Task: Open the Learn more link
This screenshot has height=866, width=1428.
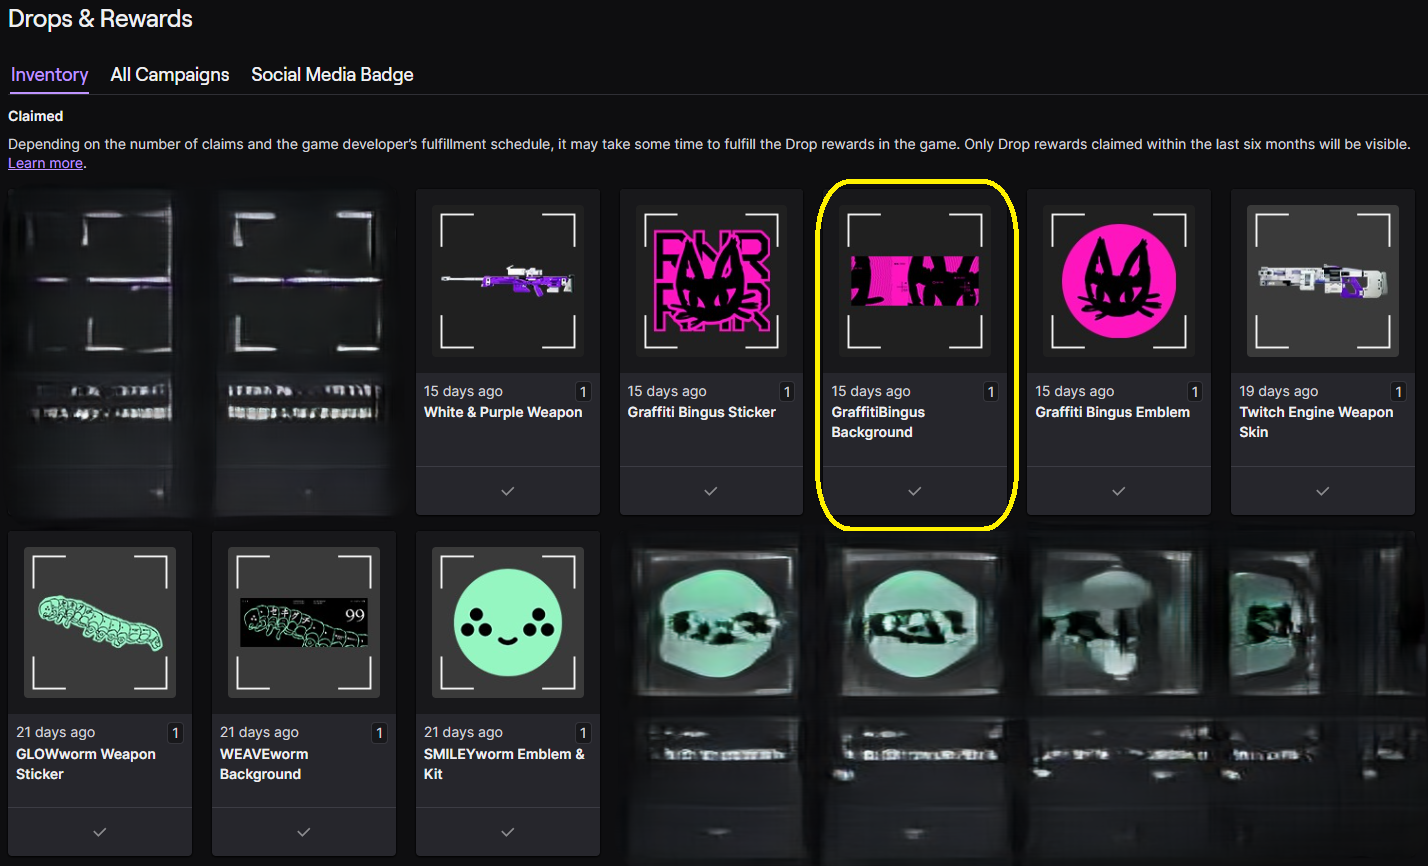Action: 45,163
